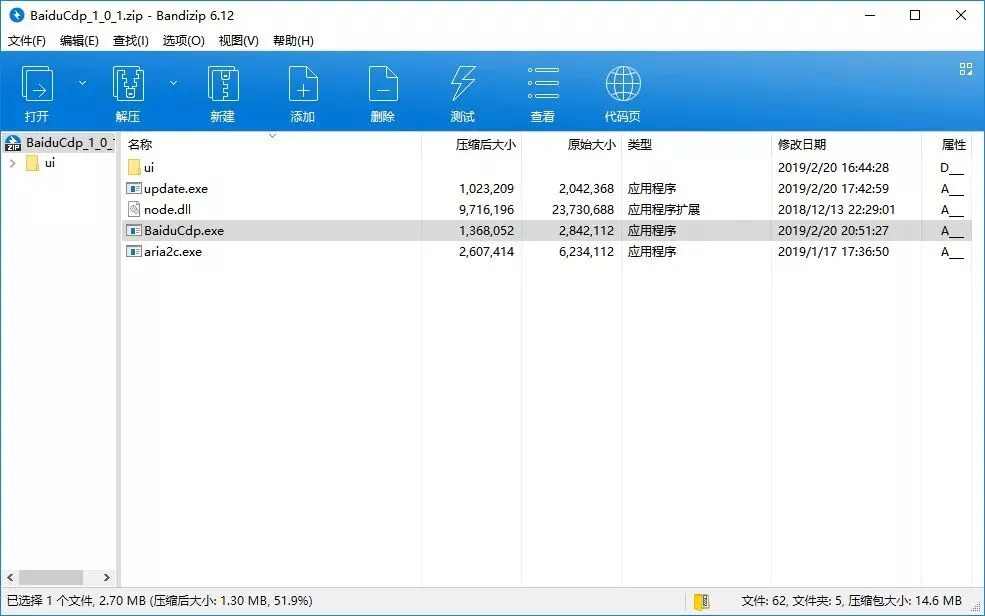
Task: Click the zip archive icon in the tree root
Action: [13, 143]
